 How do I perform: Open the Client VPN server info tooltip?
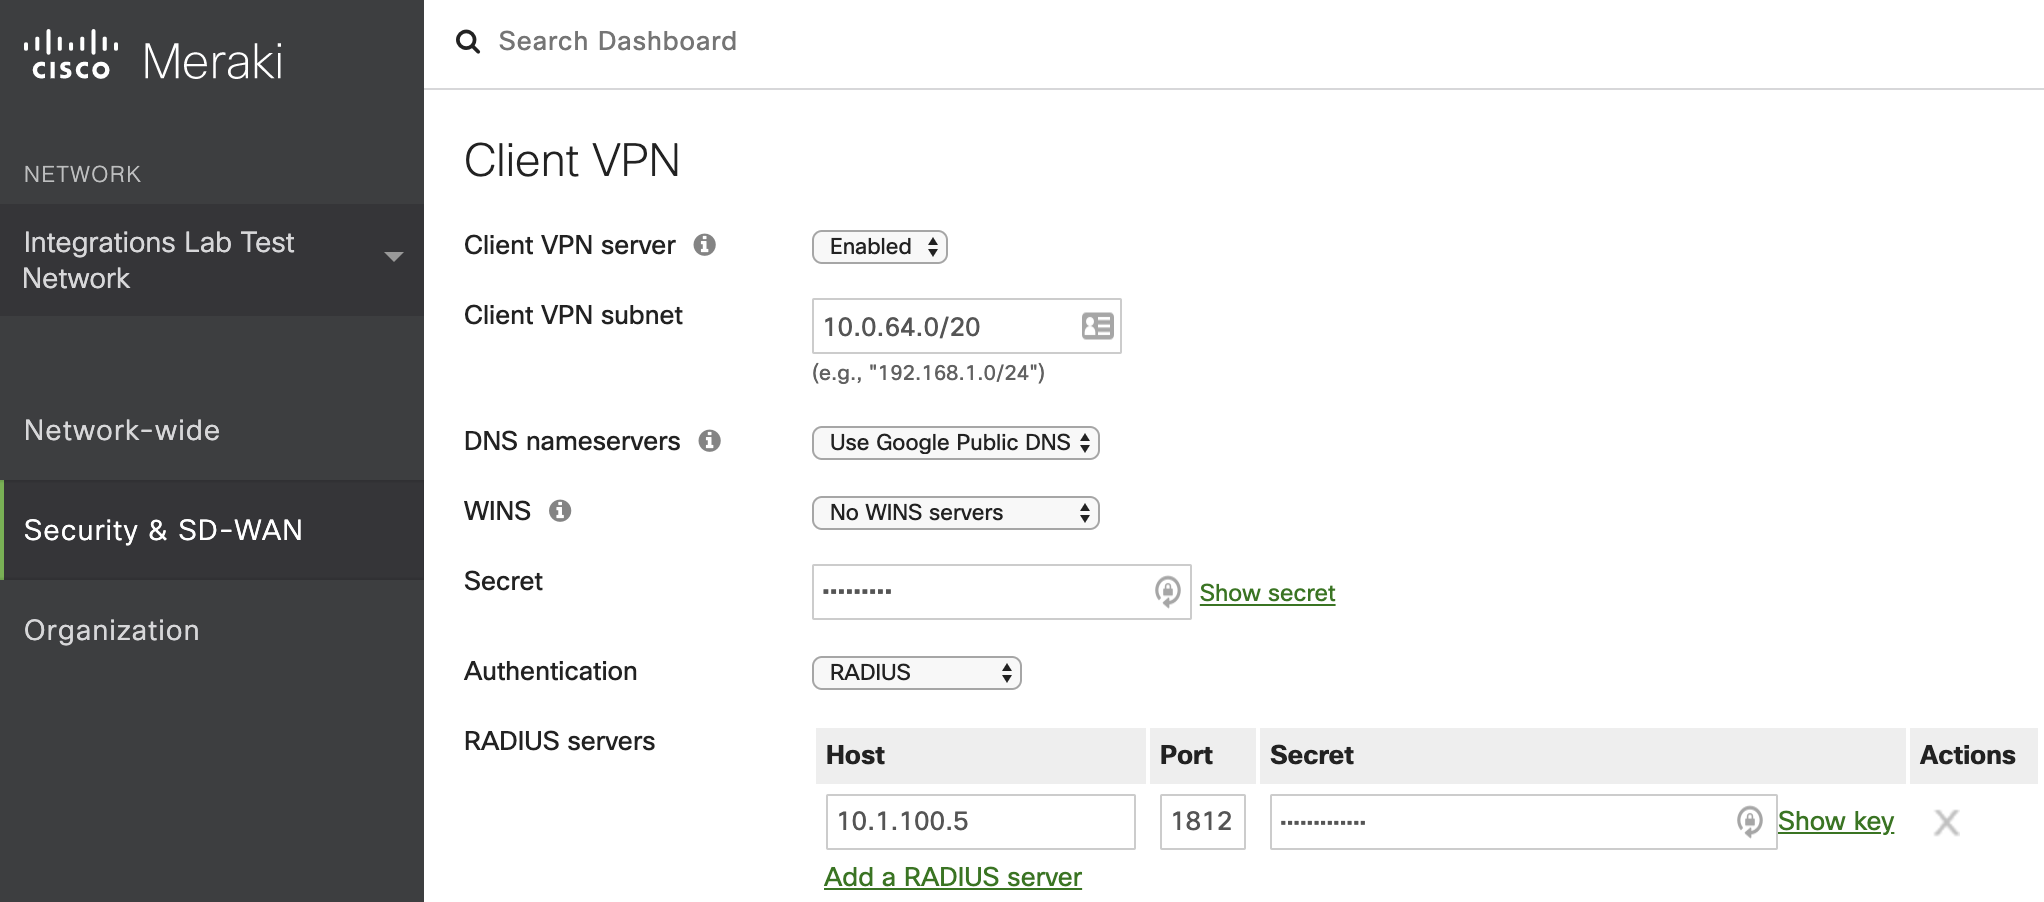point(705,244)
